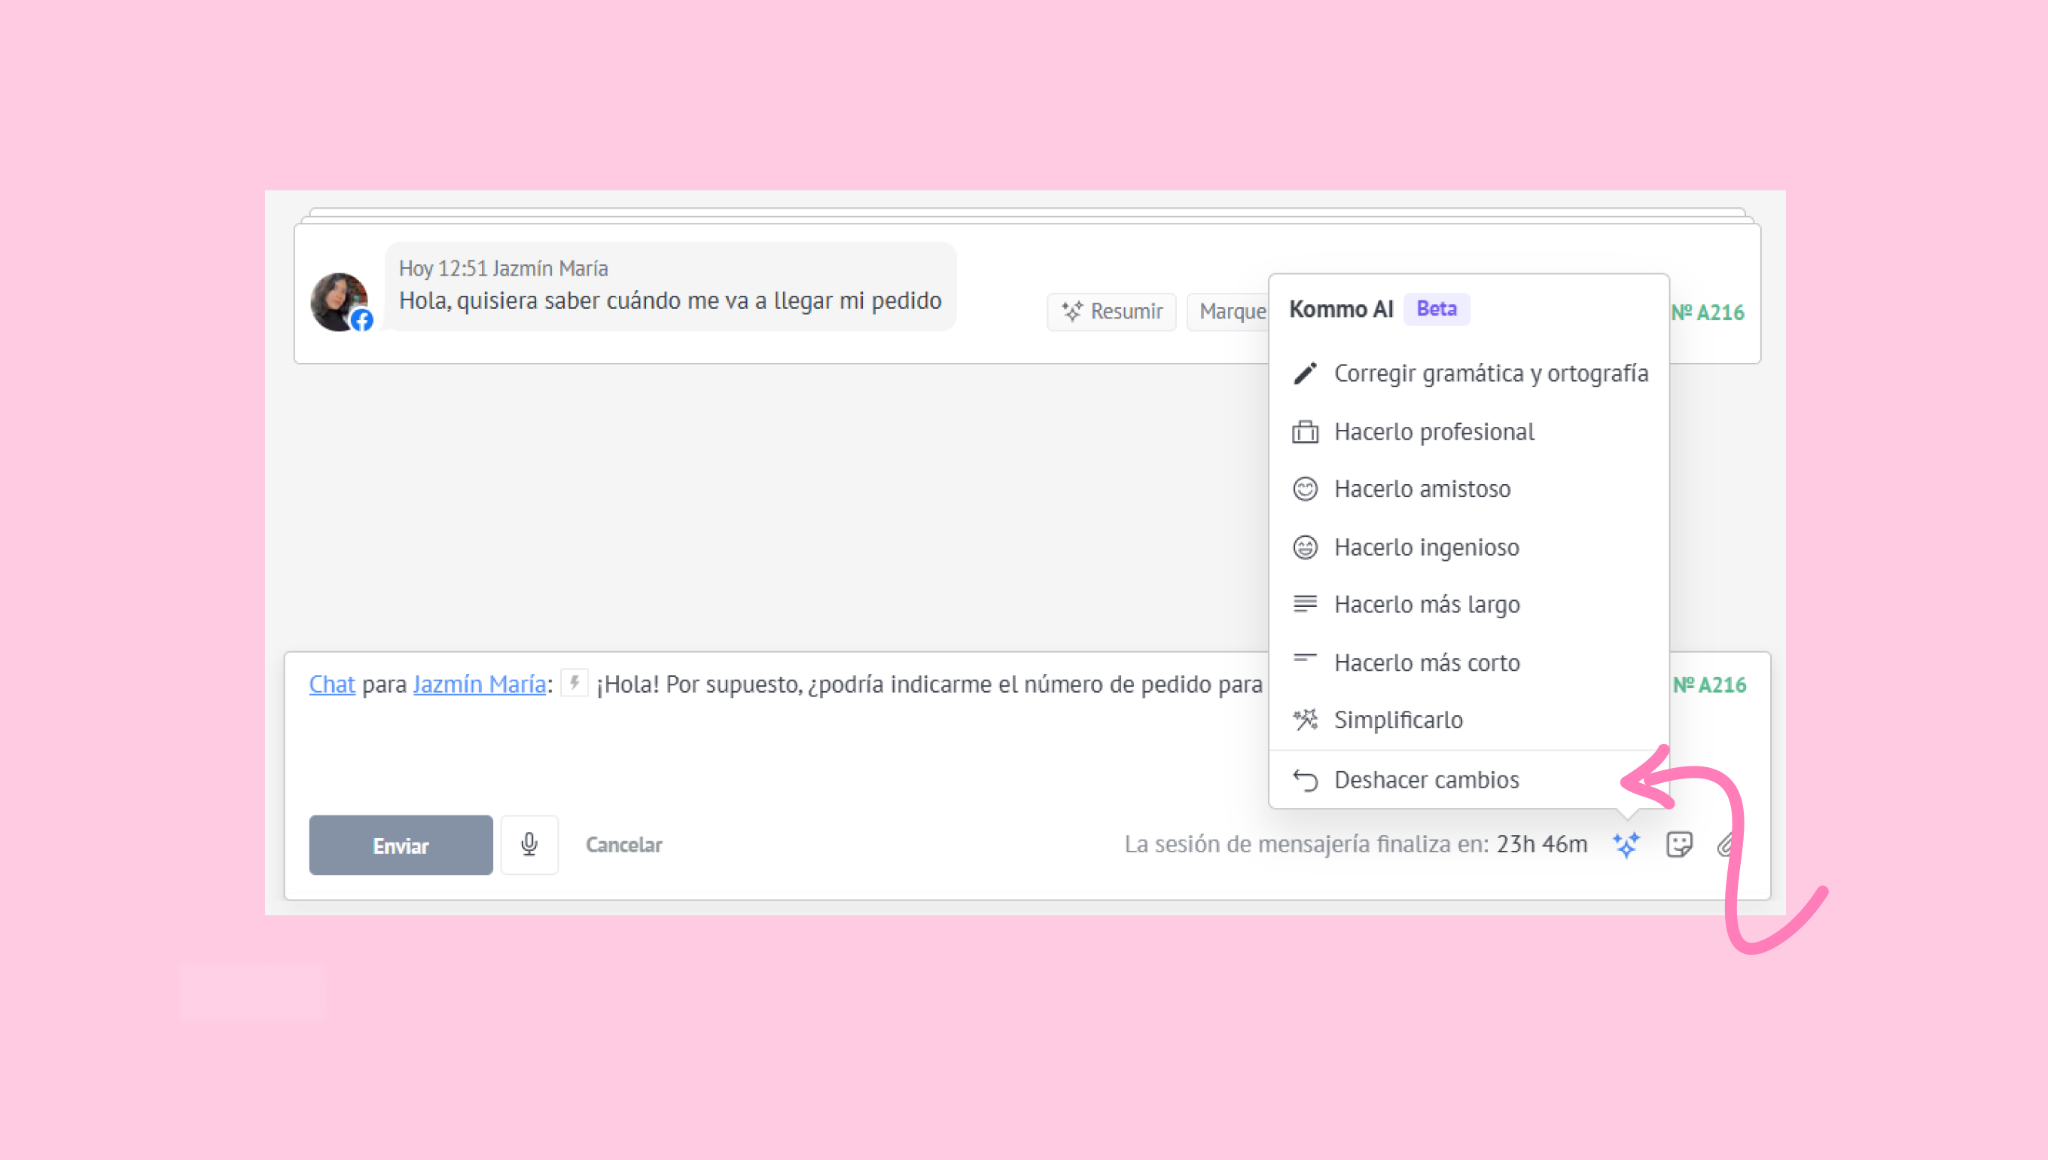Viewport: 2048px width, 1160px height.
Task: Click the session timer text 23h 46m
Action: (x=1542, y=845)
